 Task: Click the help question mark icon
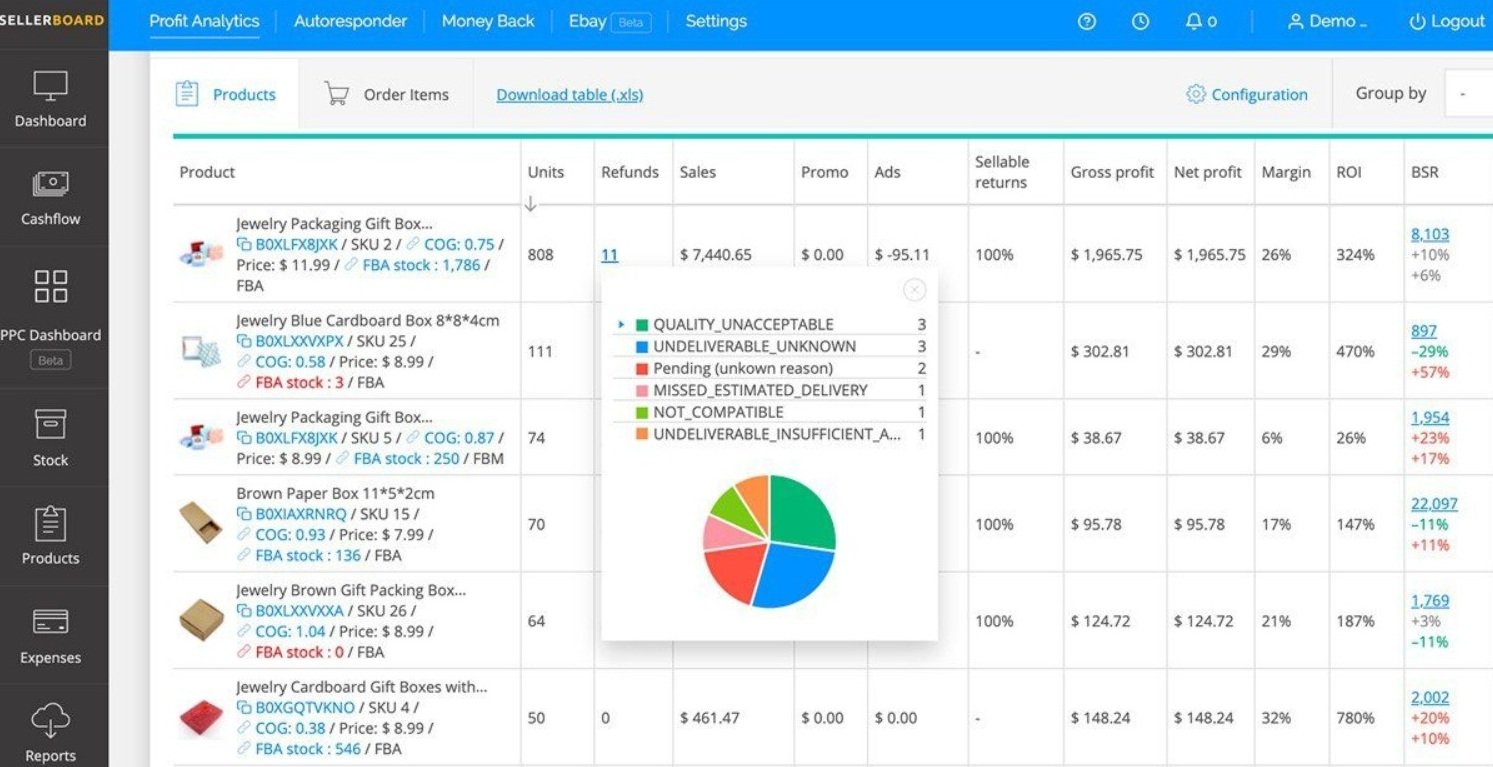[x=1087, y=21]
